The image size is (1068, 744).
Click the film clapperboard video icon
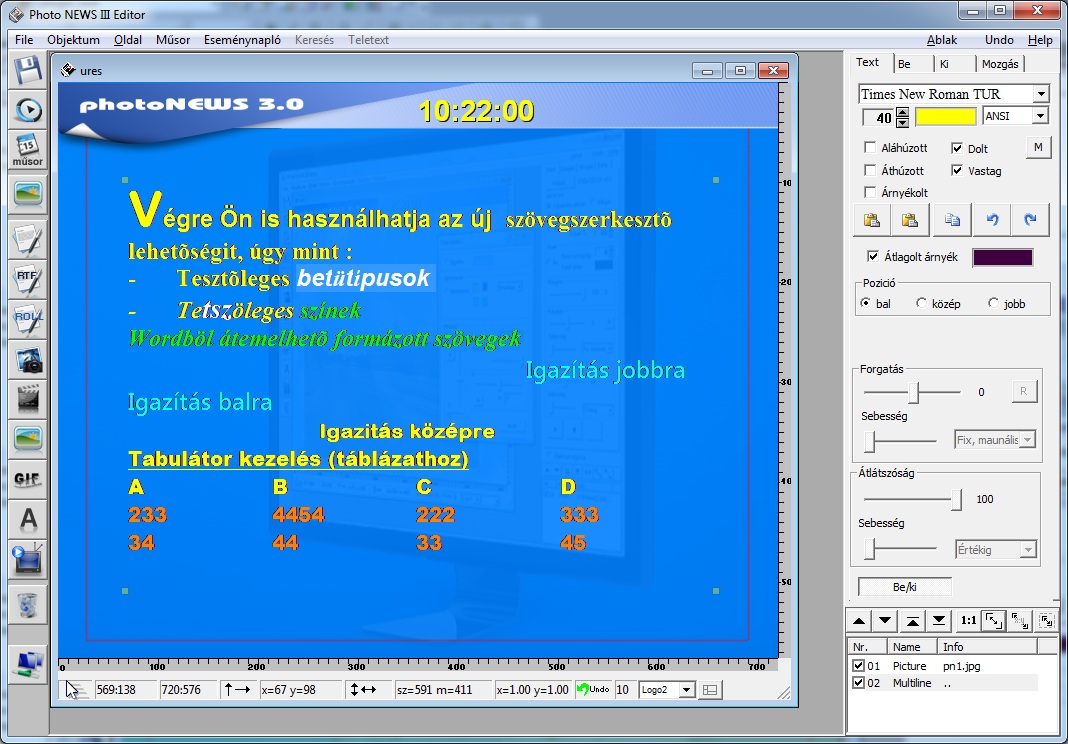(x=27, y=399)
